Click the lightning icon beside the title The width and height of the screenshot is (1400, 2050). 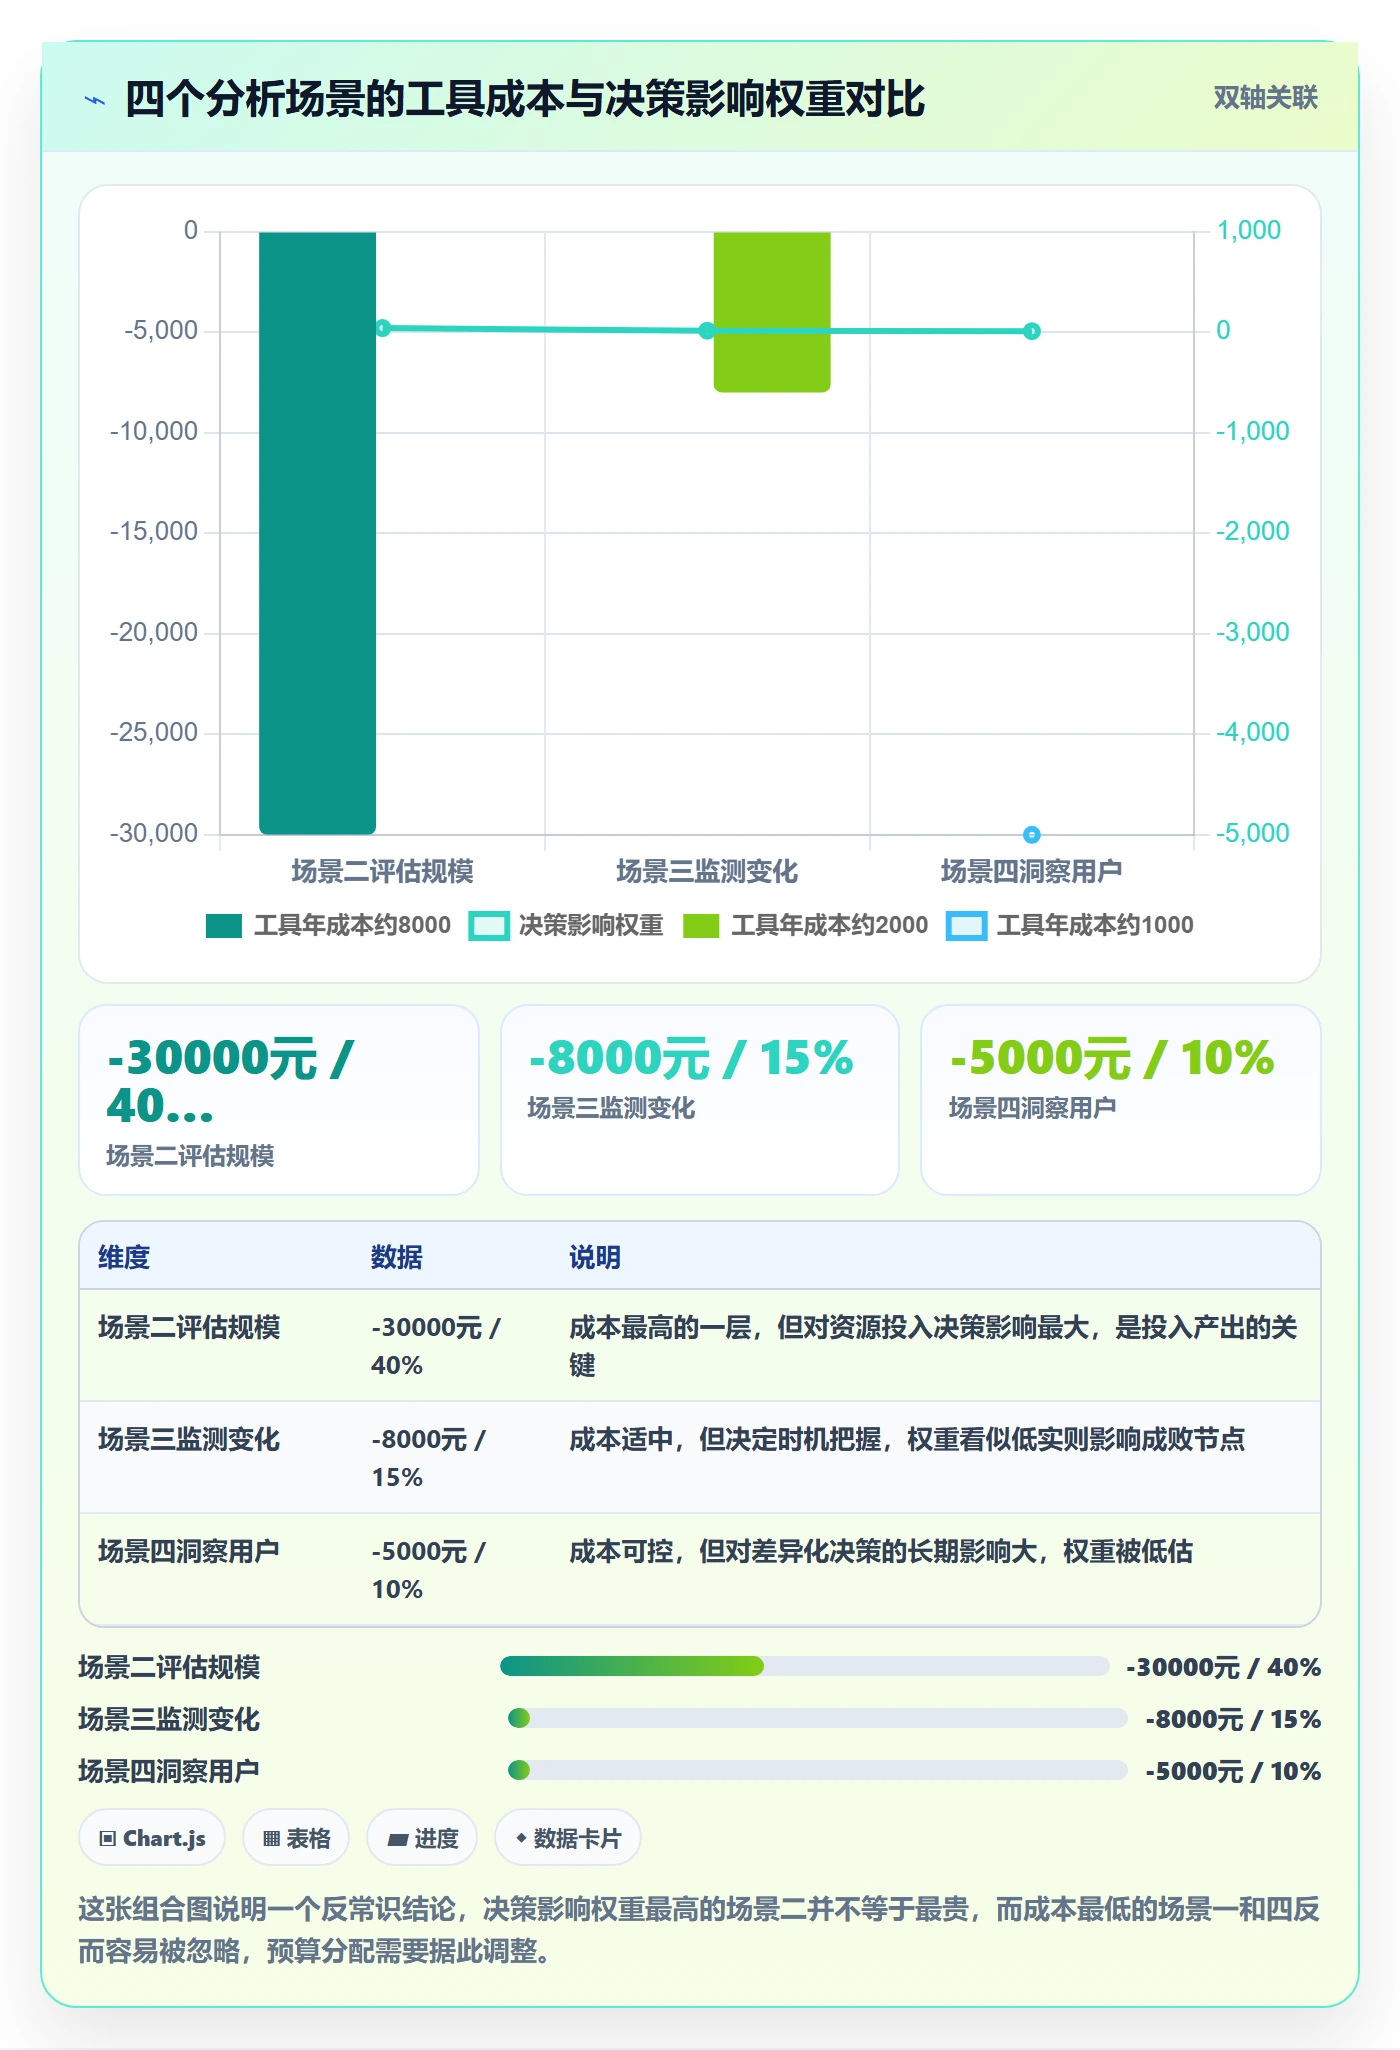tap(95, 100)
